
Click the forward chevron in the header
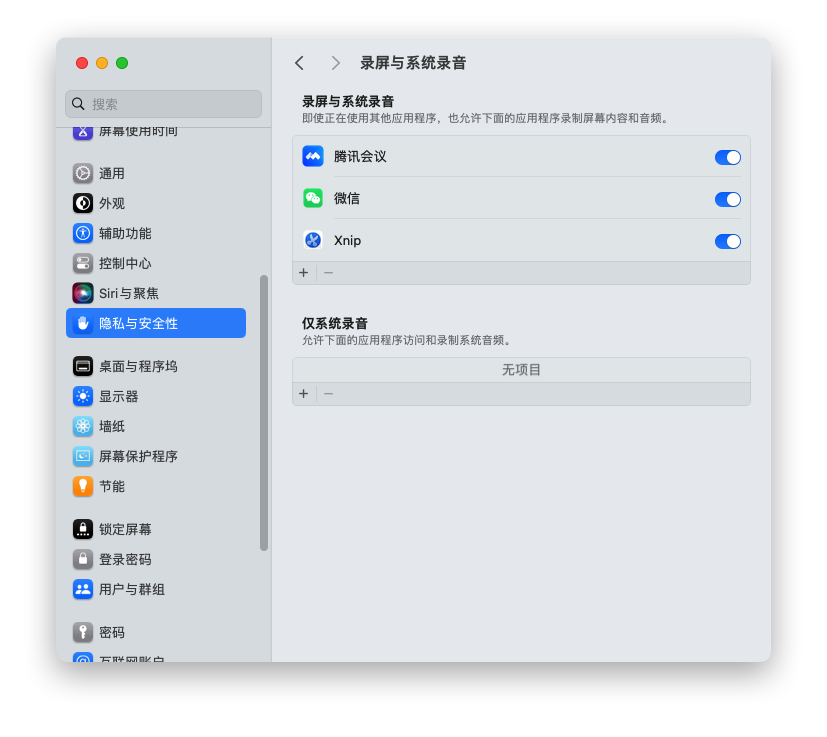[336, 63]
